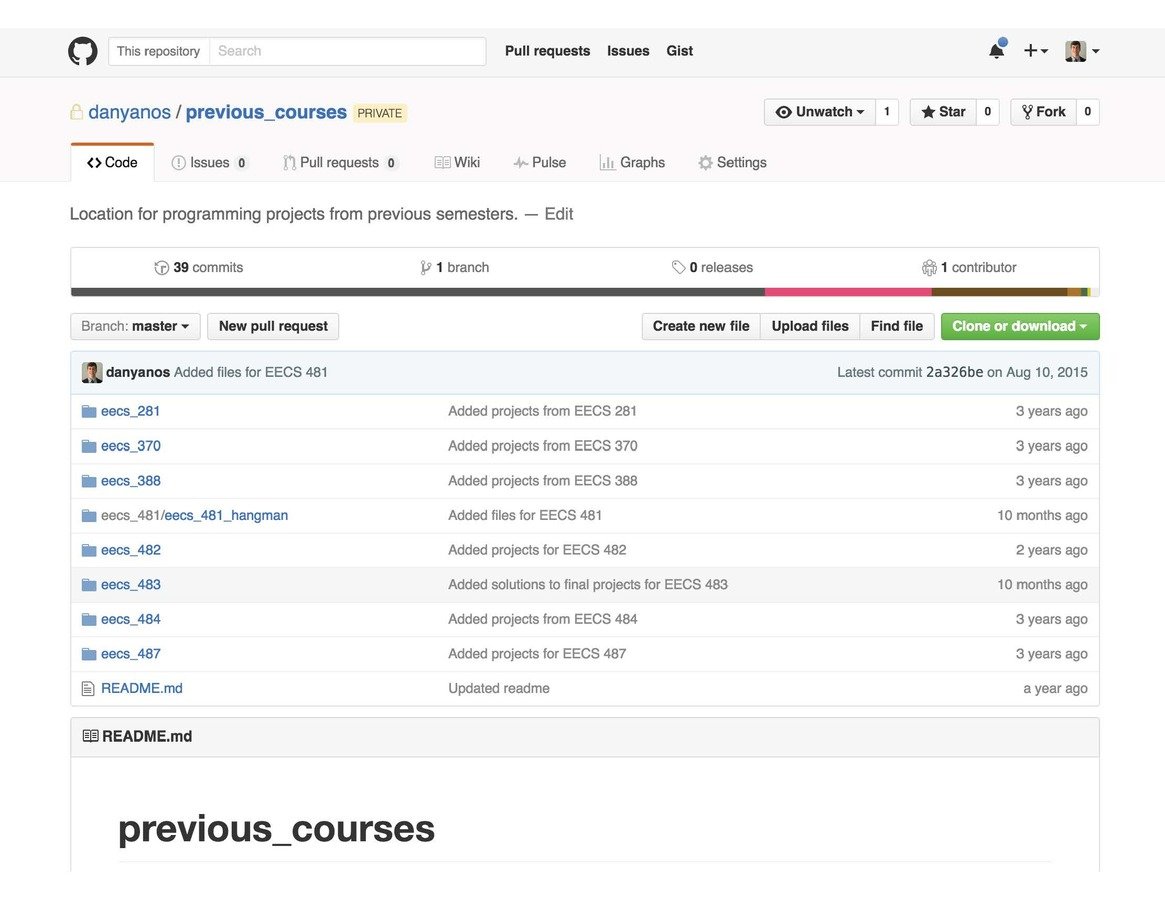Click the eecs_487 folder icon
The width and height of the screenshot is (1165, 900).
point(89,654)
